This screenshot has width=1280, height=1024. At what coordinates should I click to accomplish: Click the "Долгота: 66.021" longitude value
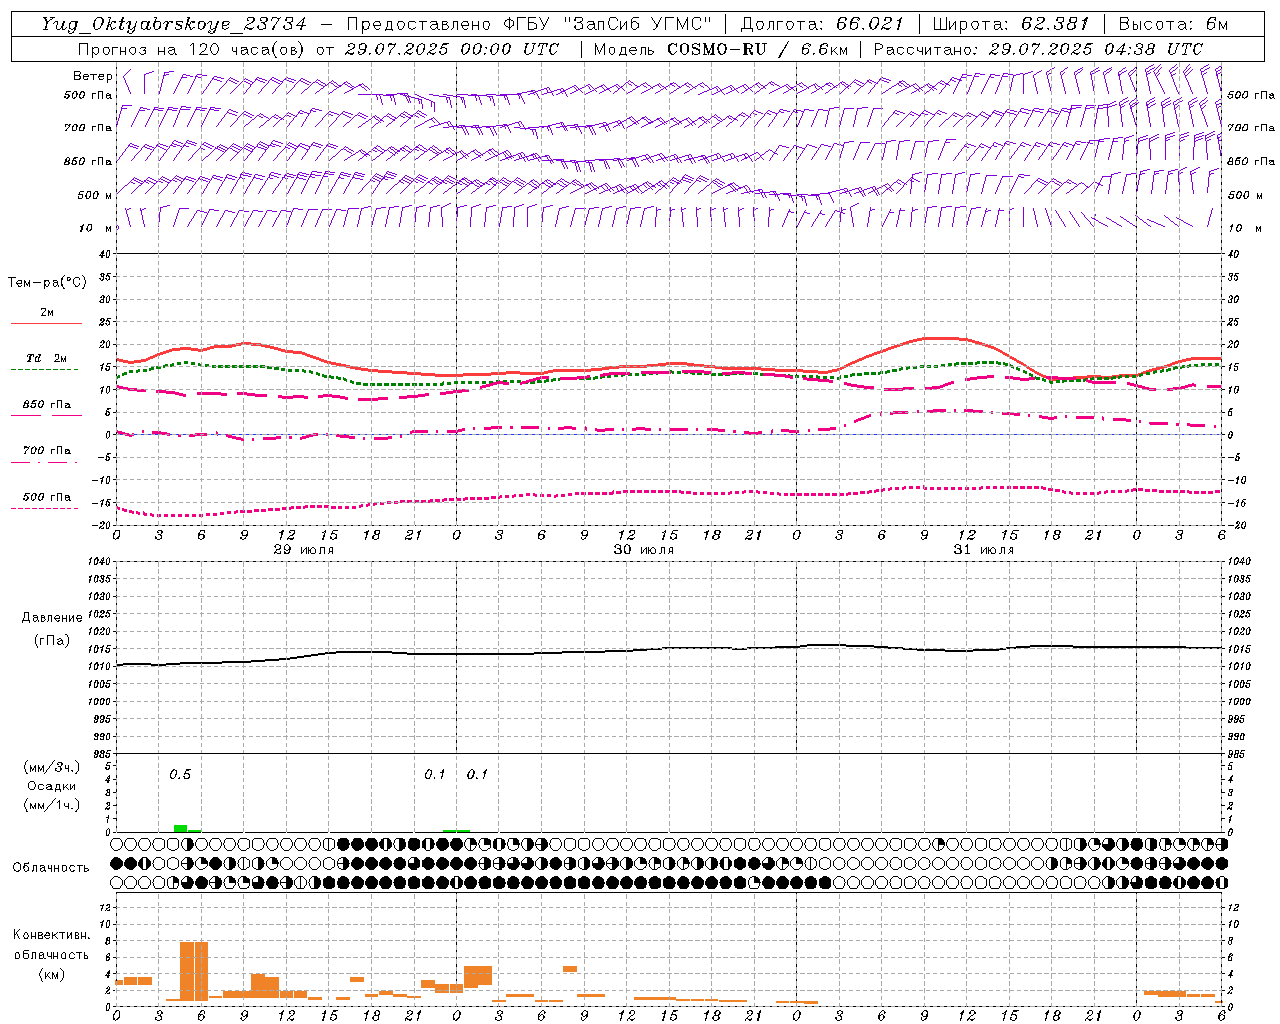[822, 24]
